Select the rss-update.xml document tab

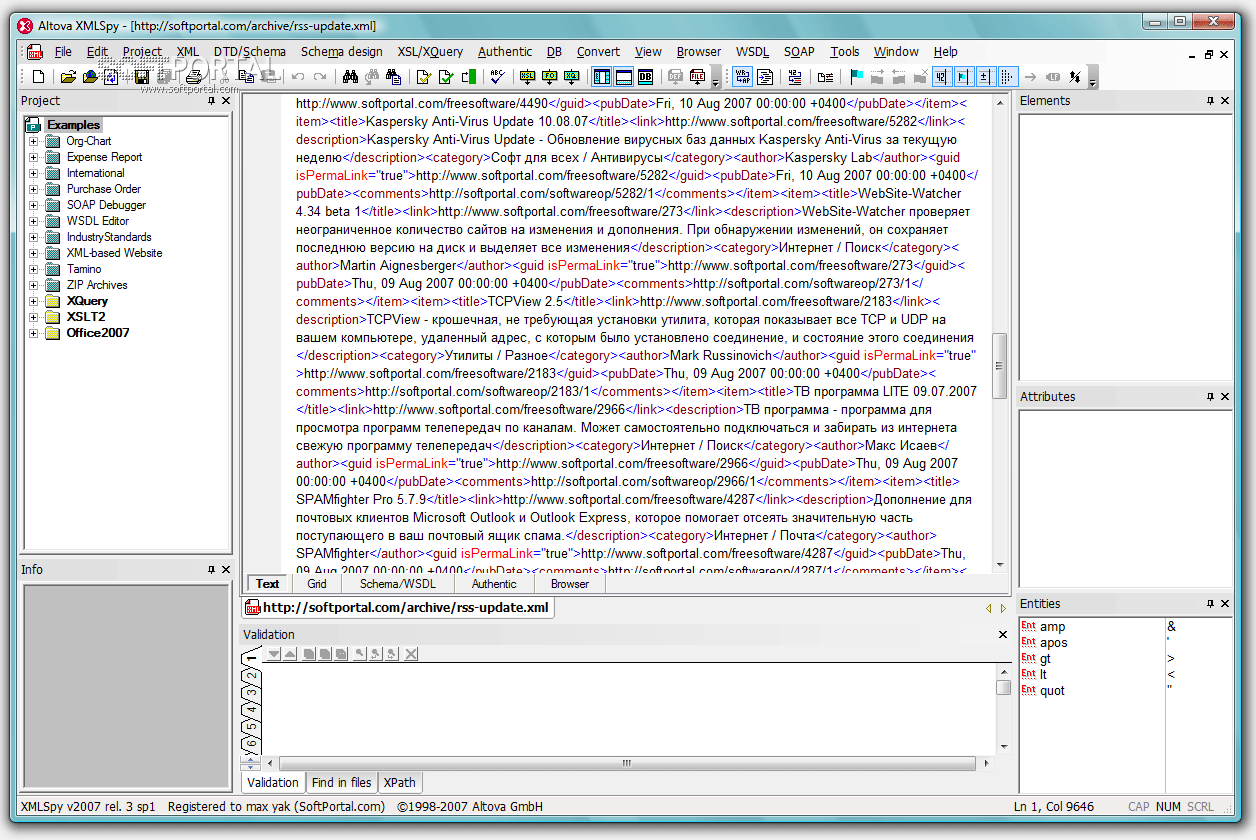[x=398, y=607]
